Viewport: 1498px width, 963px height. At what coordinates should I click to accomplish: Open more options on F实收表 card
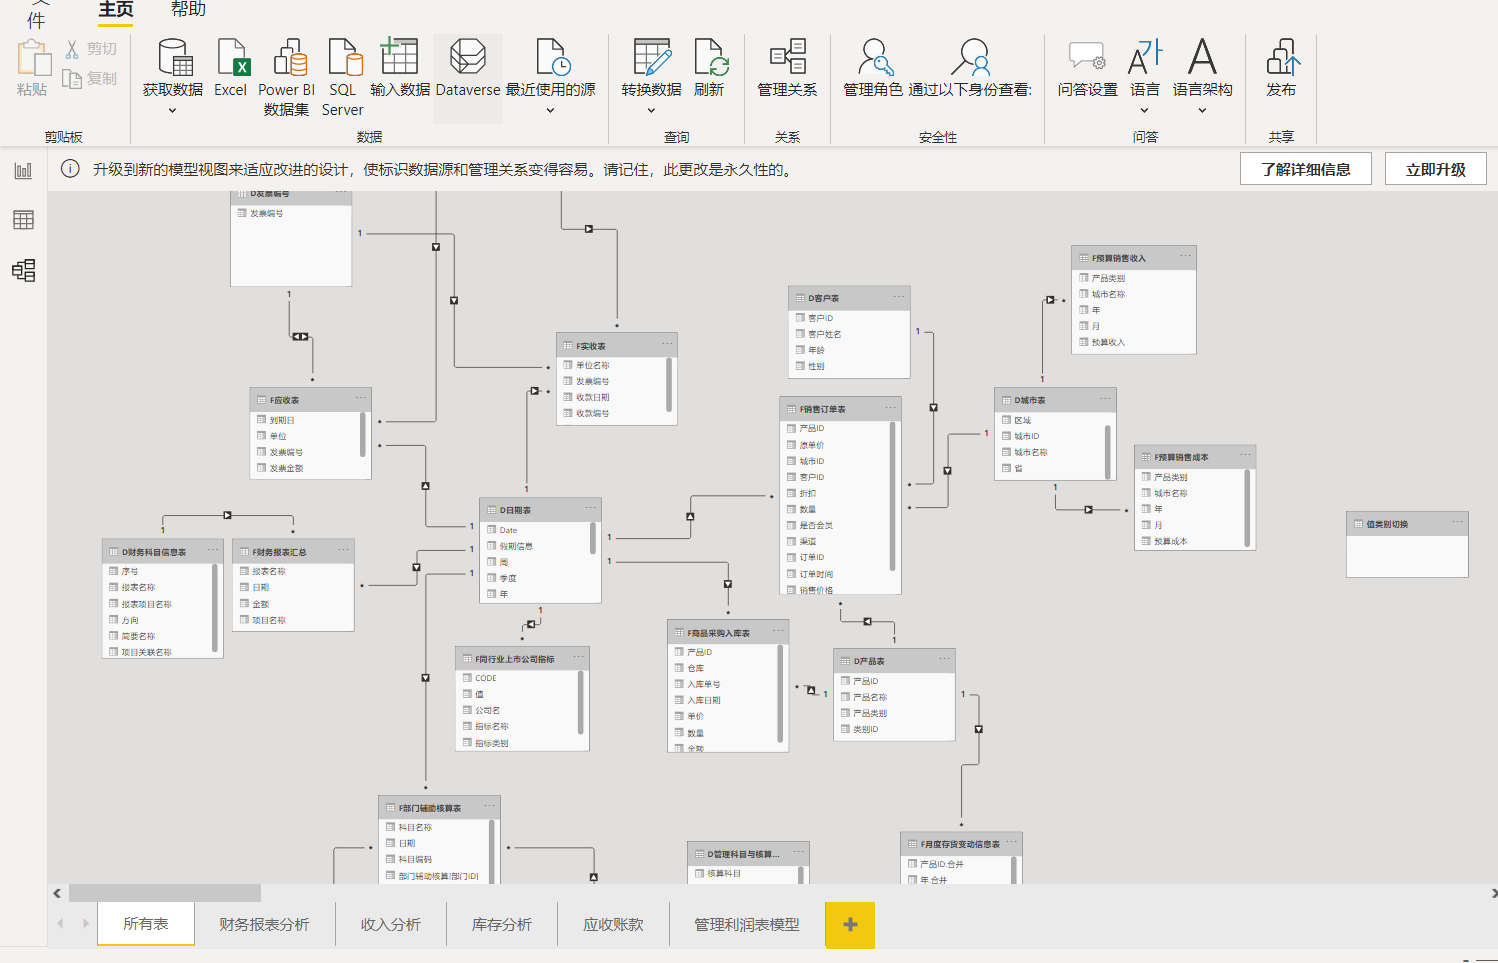pyautogui.click(x=667, y=344)
